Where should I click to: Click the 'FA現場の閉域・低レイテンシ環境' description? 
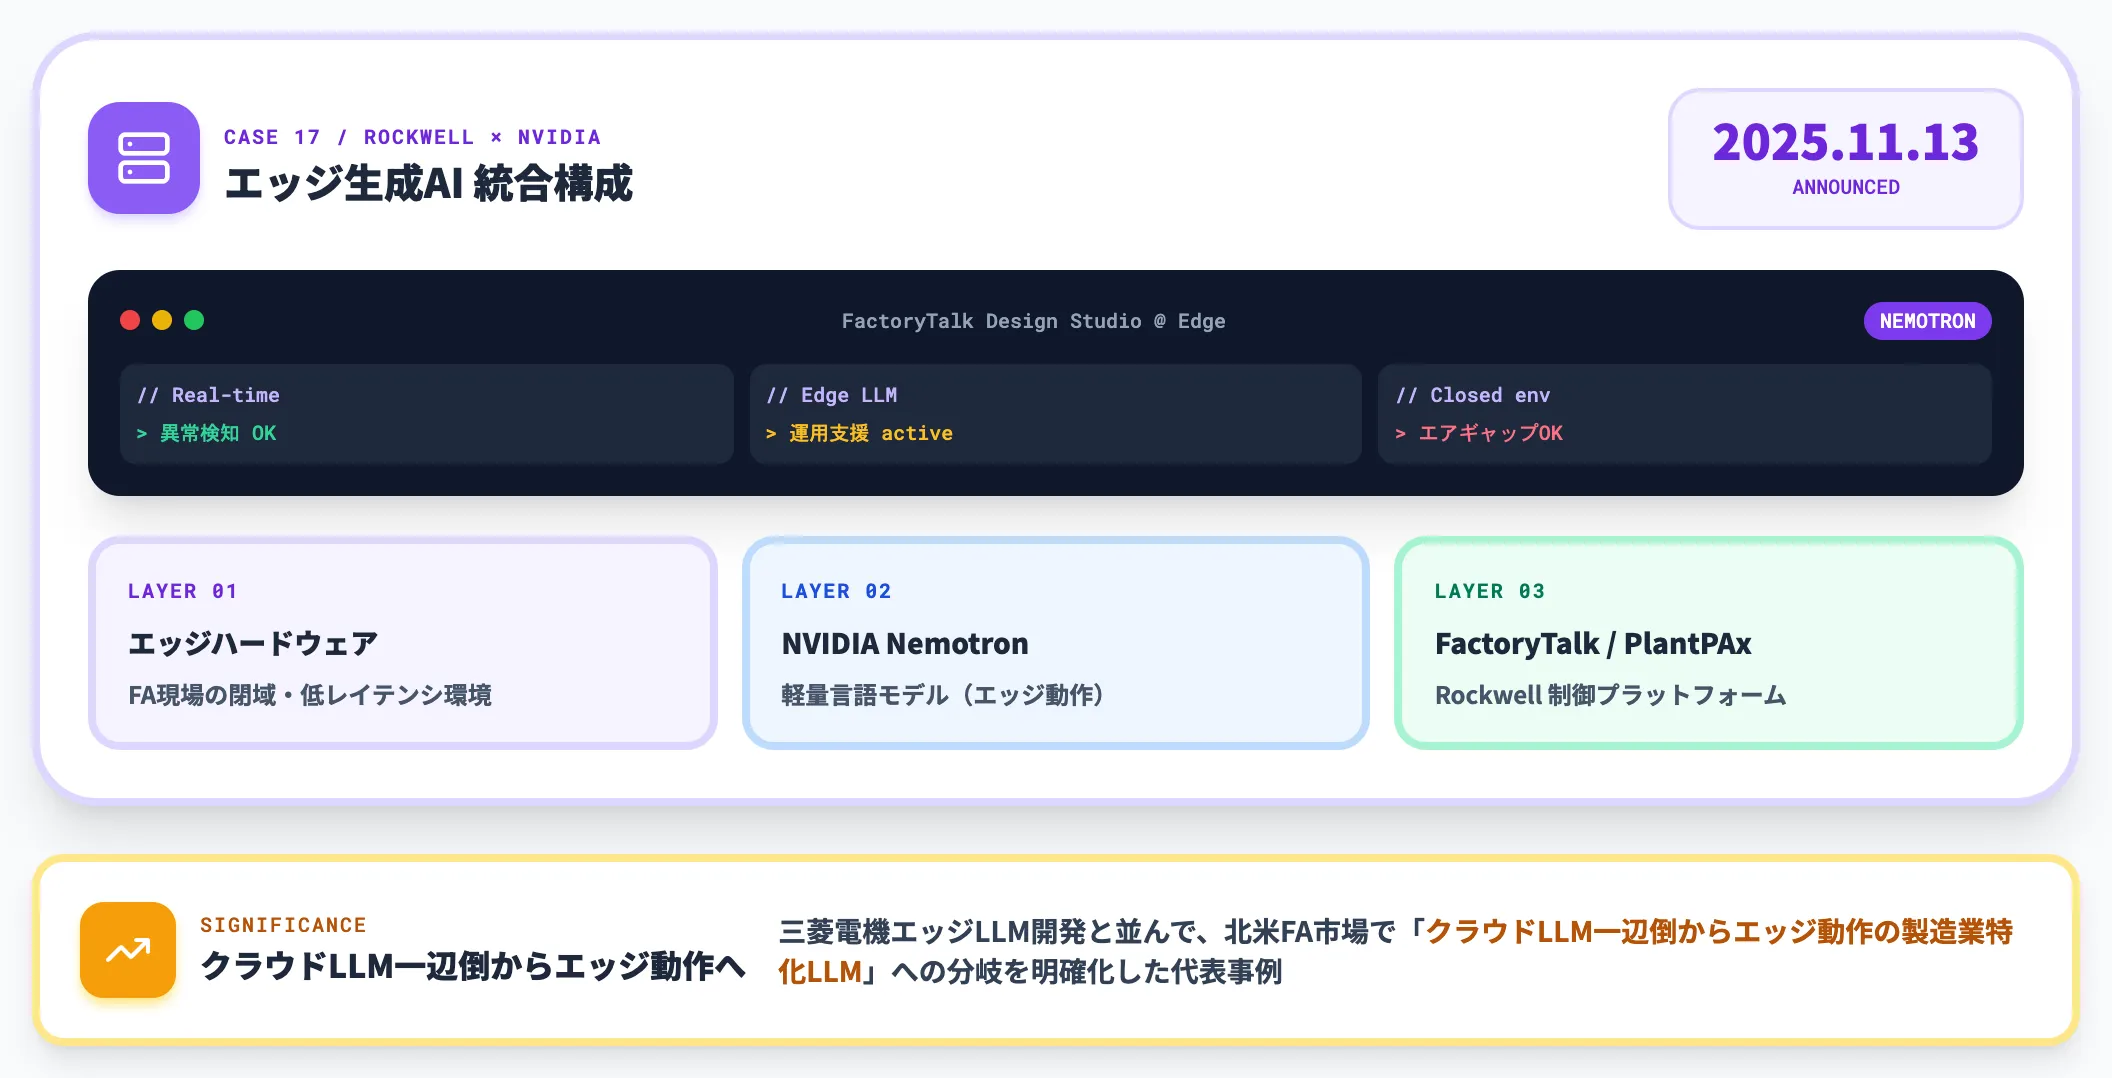(310, 695)
